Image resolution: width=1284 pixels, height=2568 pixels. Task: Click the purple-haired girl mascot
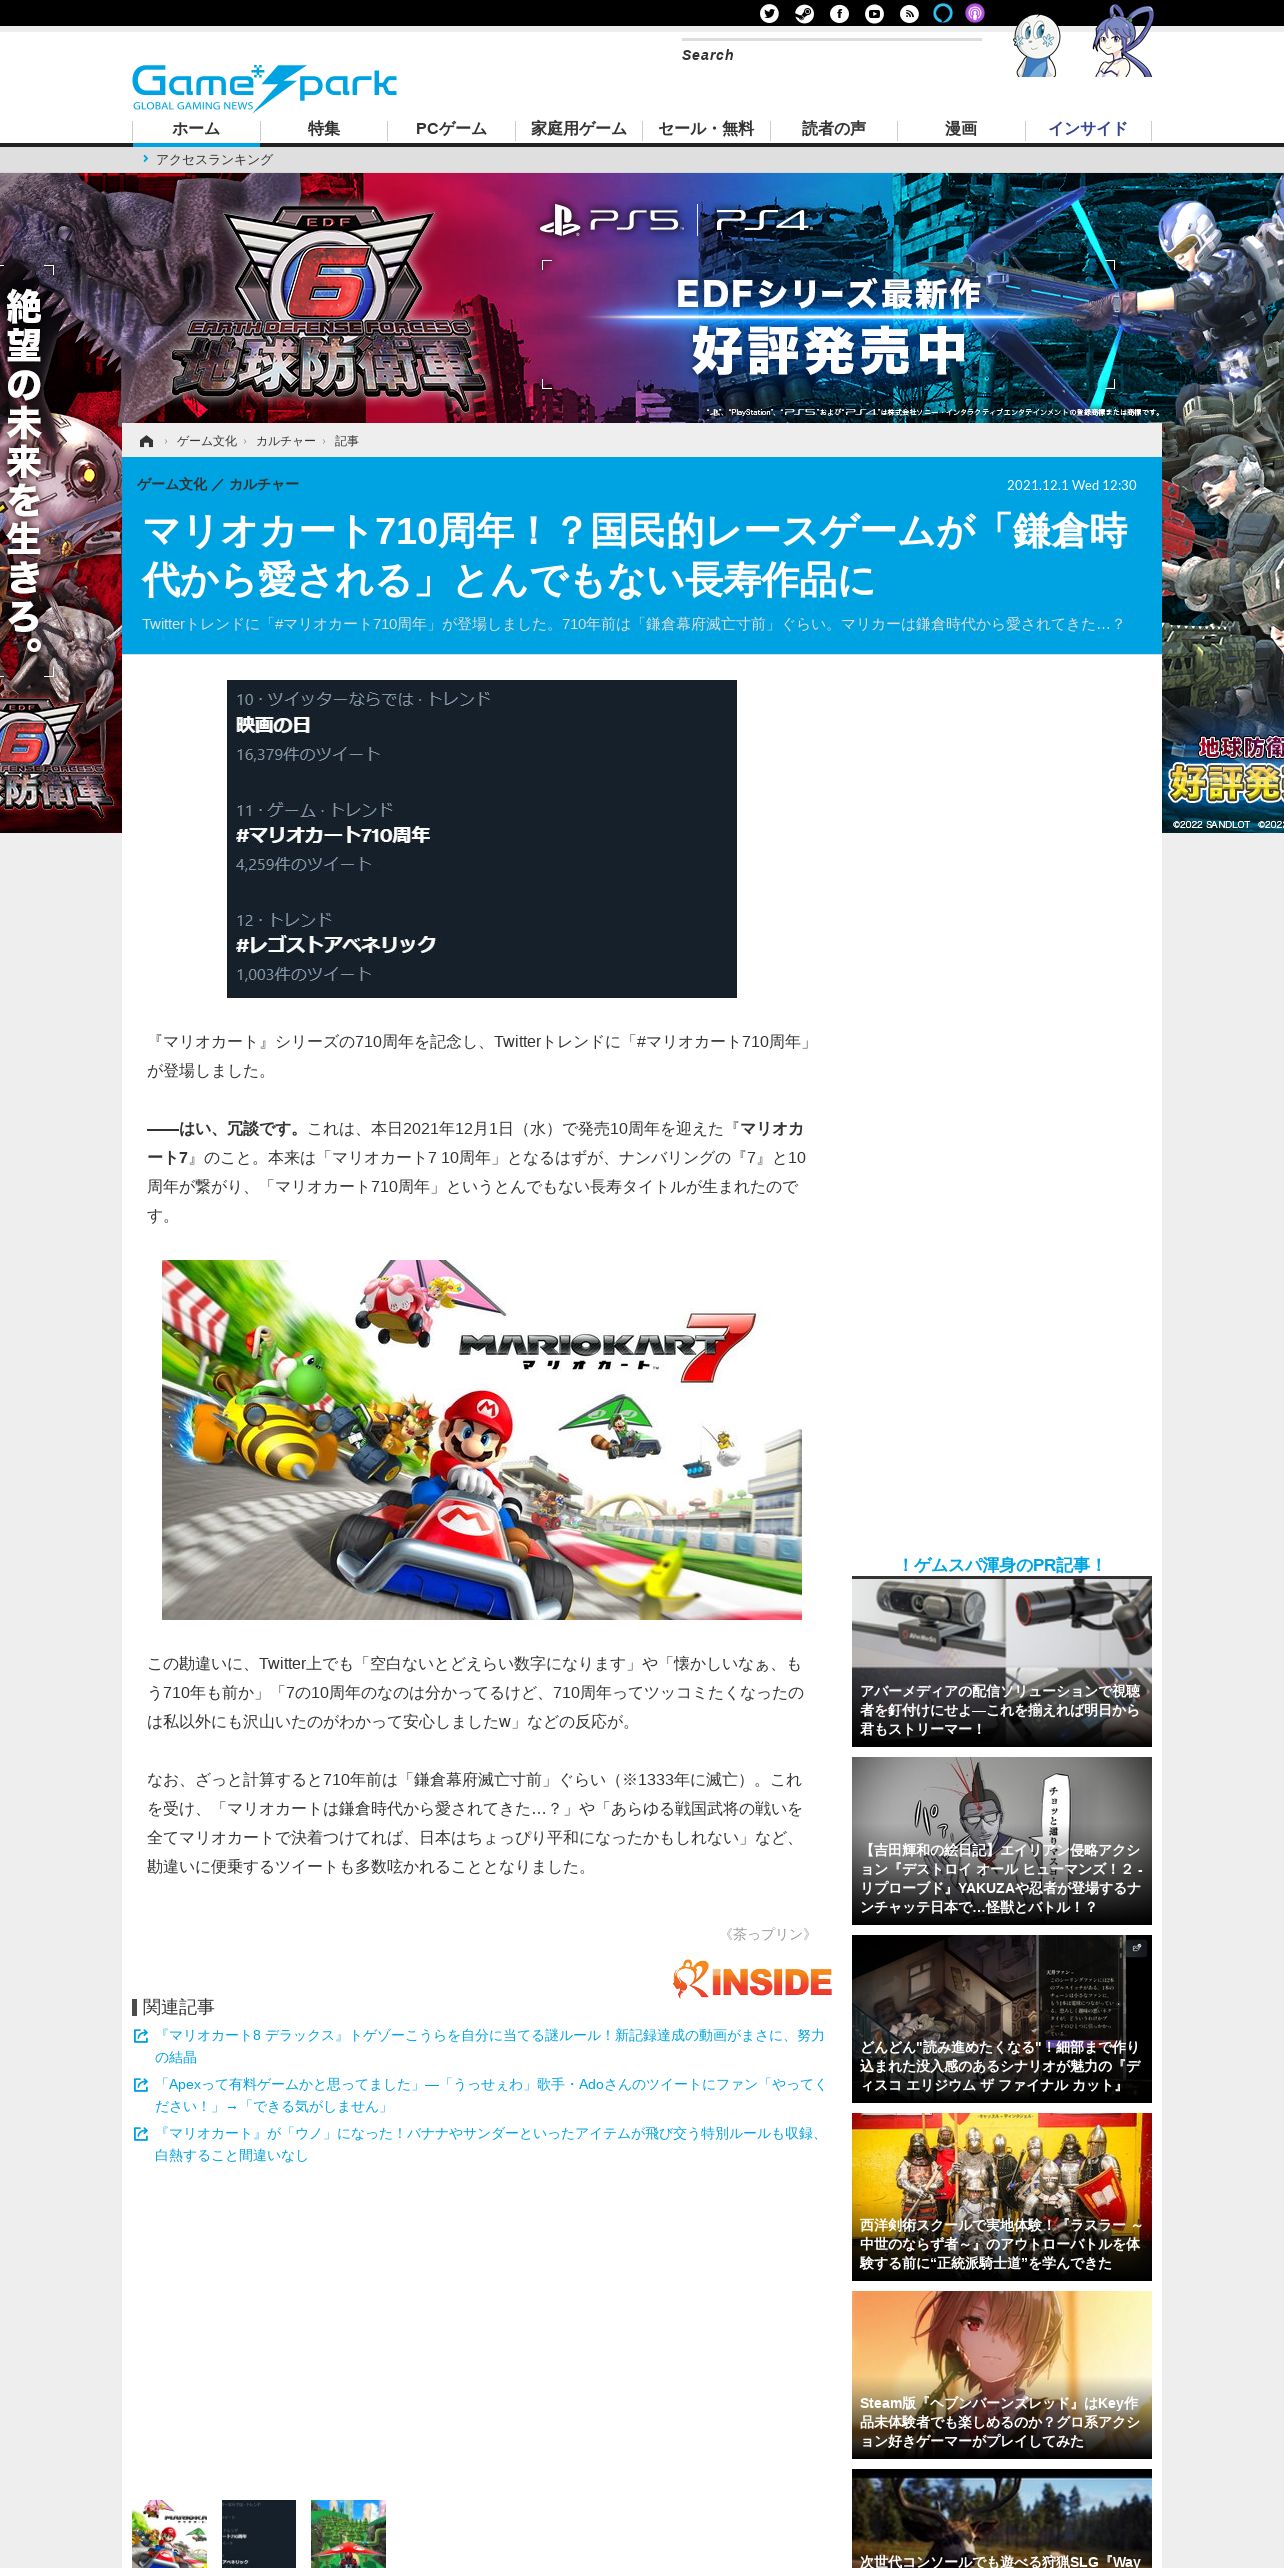(1122, 42)
